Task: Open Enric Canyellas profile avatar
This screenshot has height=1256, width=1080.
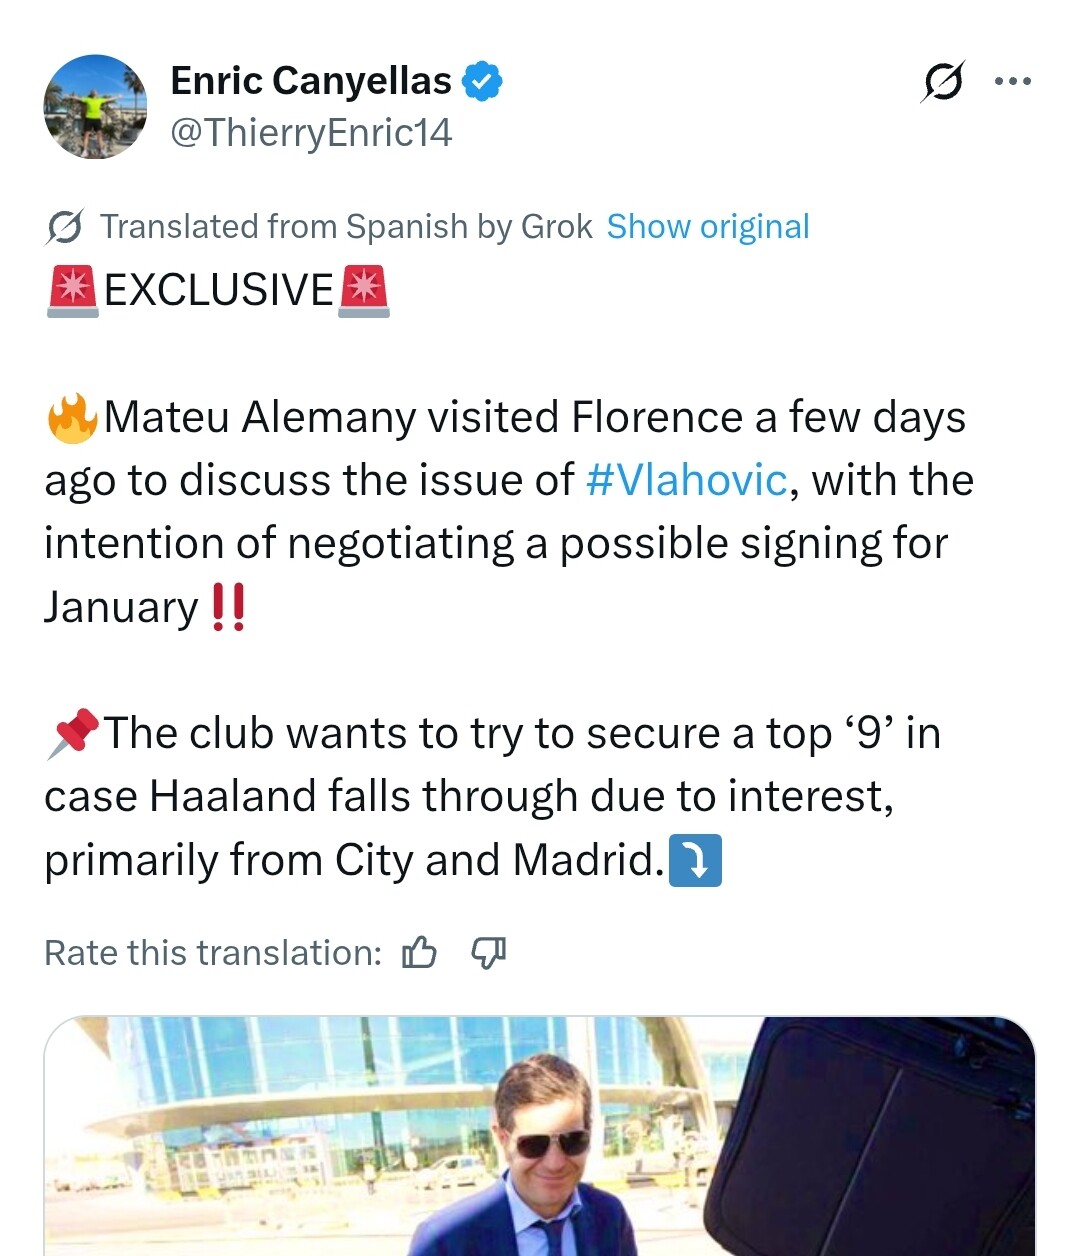Action: coord(95,106)
